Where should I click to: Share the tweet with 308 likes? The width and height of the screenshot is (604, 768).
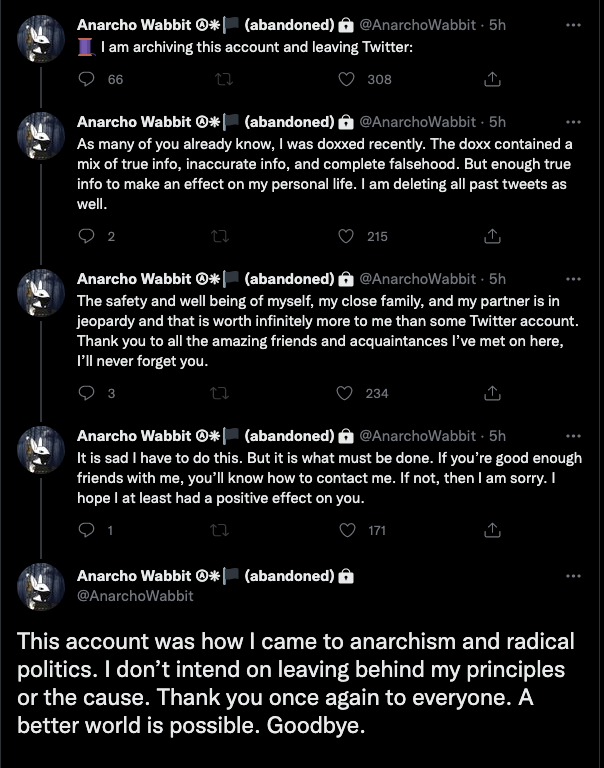pyautogui.click(x=492, y=79)
